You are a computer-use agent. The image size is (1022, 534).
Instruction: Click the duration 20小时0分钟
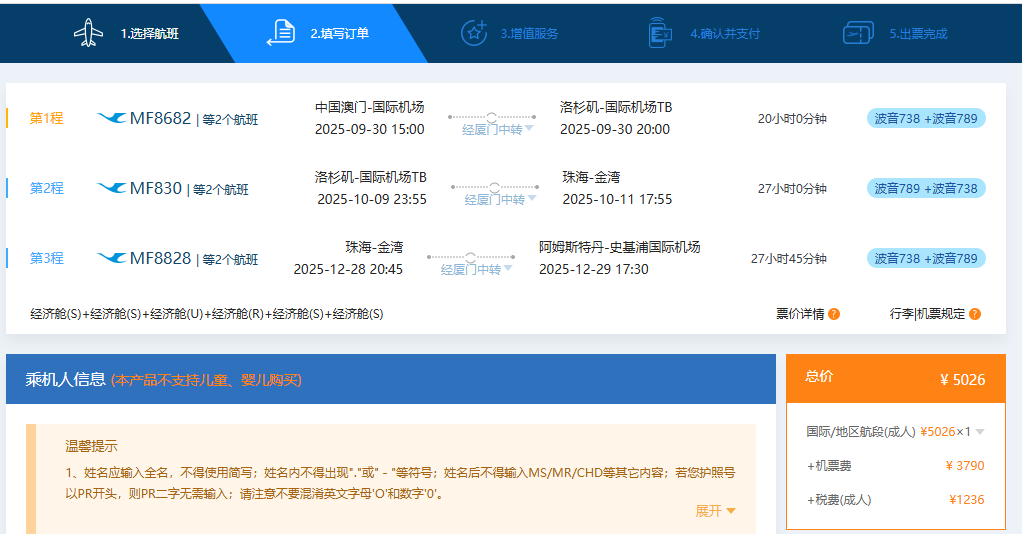pos(792,119)
